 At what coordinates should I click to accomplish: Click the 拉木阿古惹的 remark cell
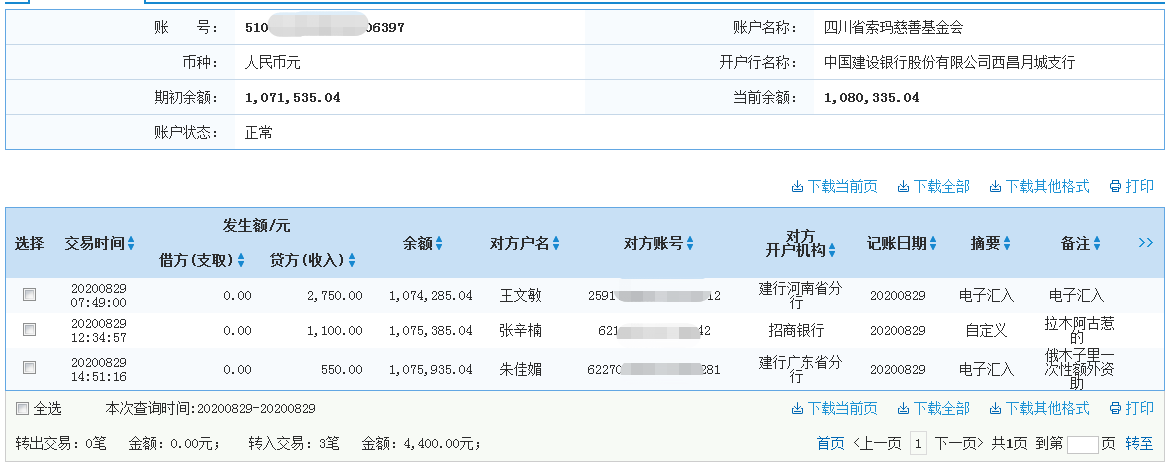pos(1079,330)
